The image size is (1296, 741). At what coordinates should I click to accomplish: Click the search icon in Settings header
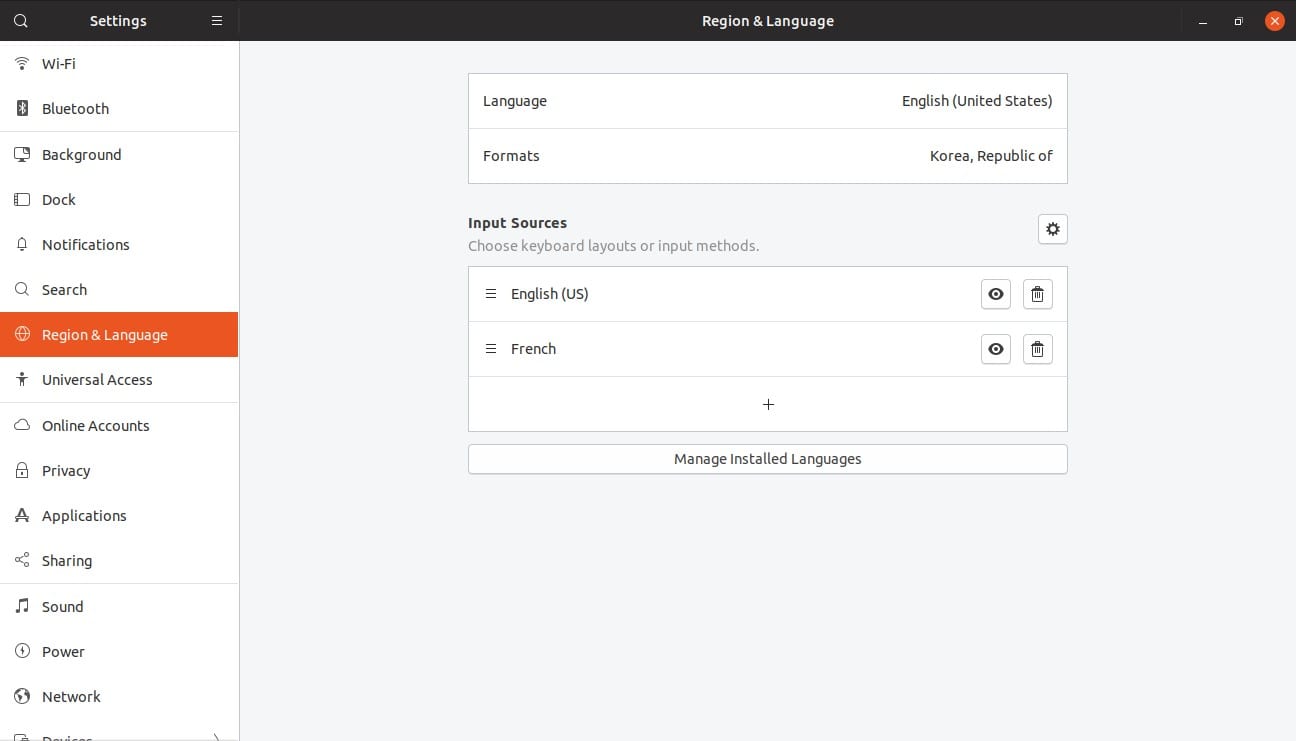coord(21,20)
